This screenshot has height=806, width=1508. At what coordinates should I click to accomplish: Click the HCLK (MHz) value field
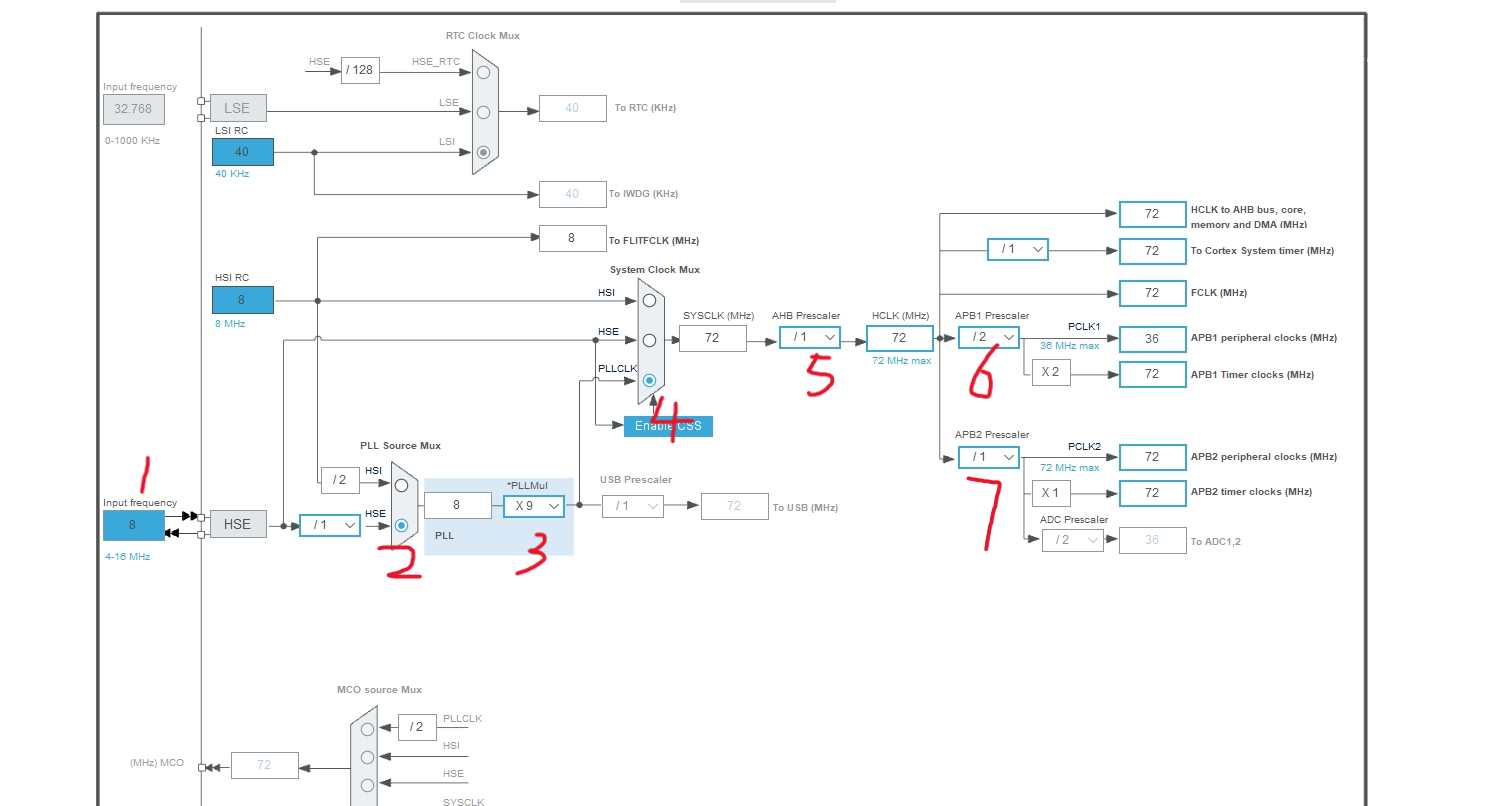899,338
